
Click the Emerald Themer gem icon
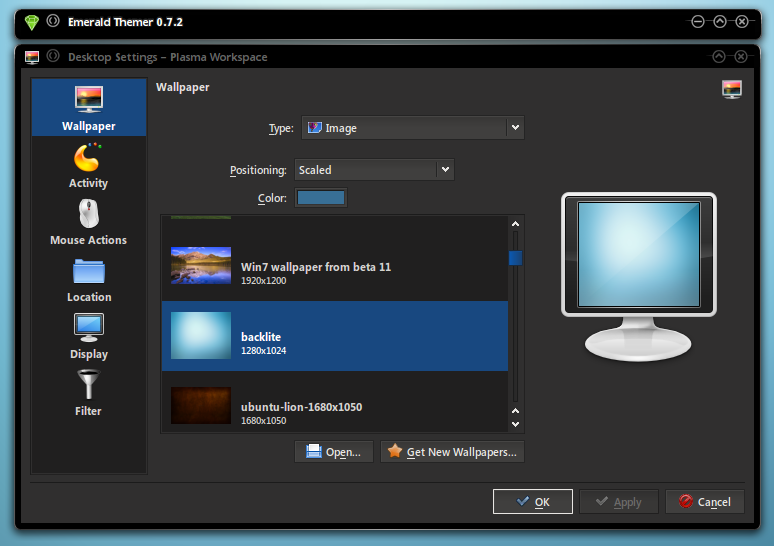point(32,22)
